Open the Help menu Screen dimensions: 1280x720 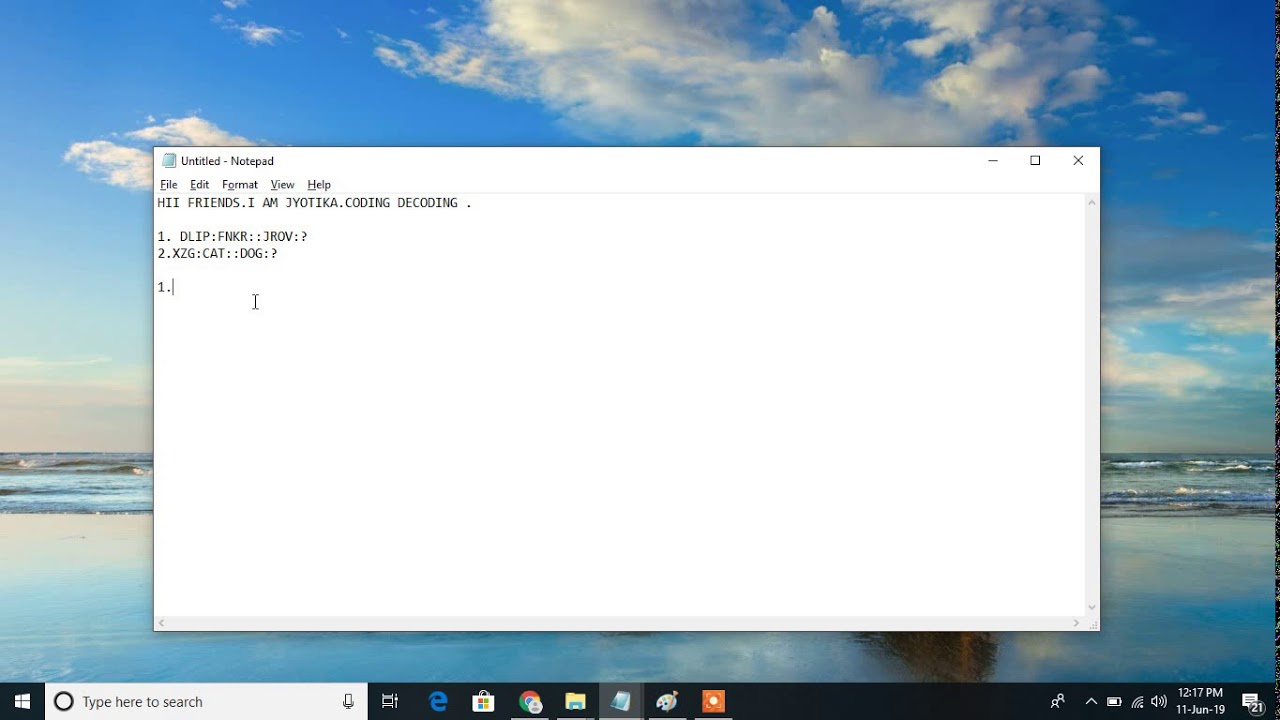click(x=319, y=185)
